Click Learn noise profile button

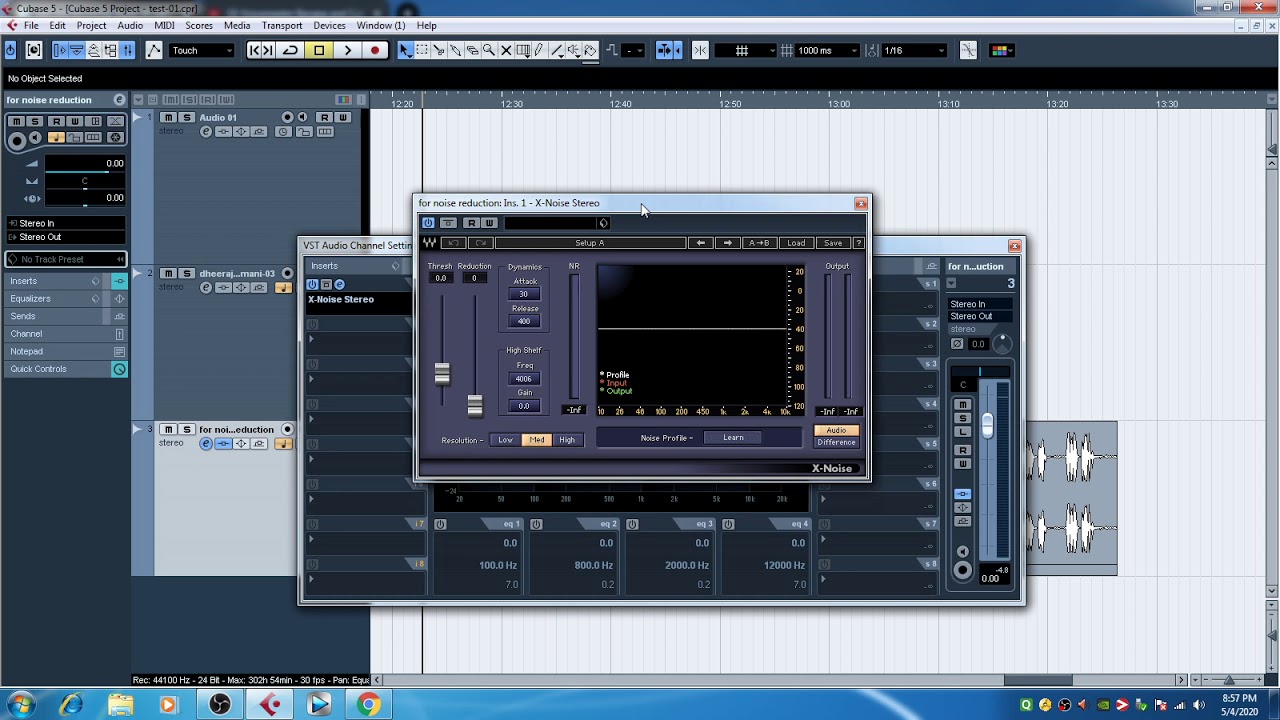(733, 437)
